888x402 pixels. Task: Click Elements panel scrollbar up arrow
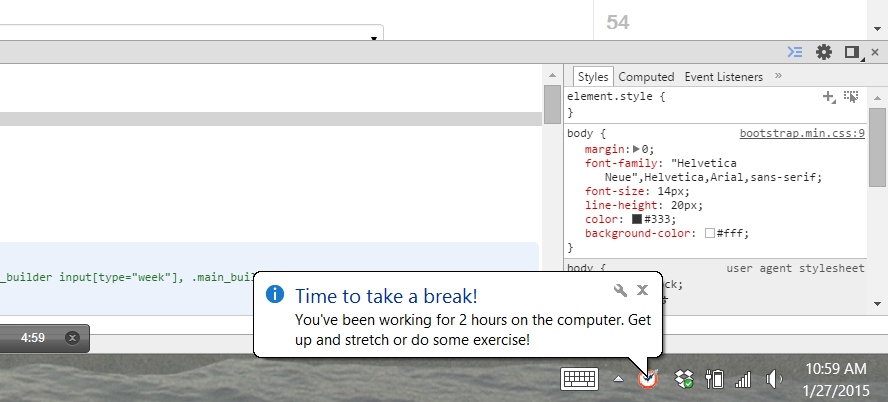click(552, 75)
